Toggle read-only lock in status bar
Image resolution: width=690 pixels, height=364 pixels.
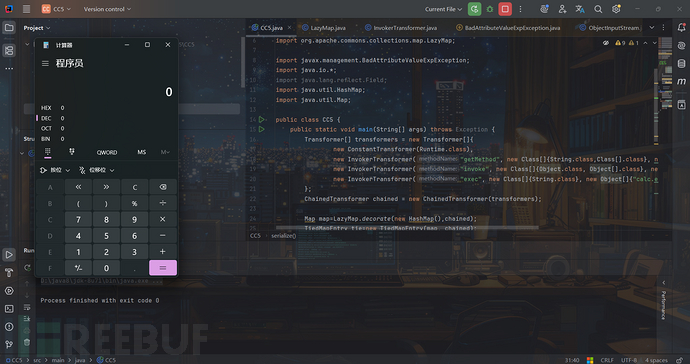point(680,360)
